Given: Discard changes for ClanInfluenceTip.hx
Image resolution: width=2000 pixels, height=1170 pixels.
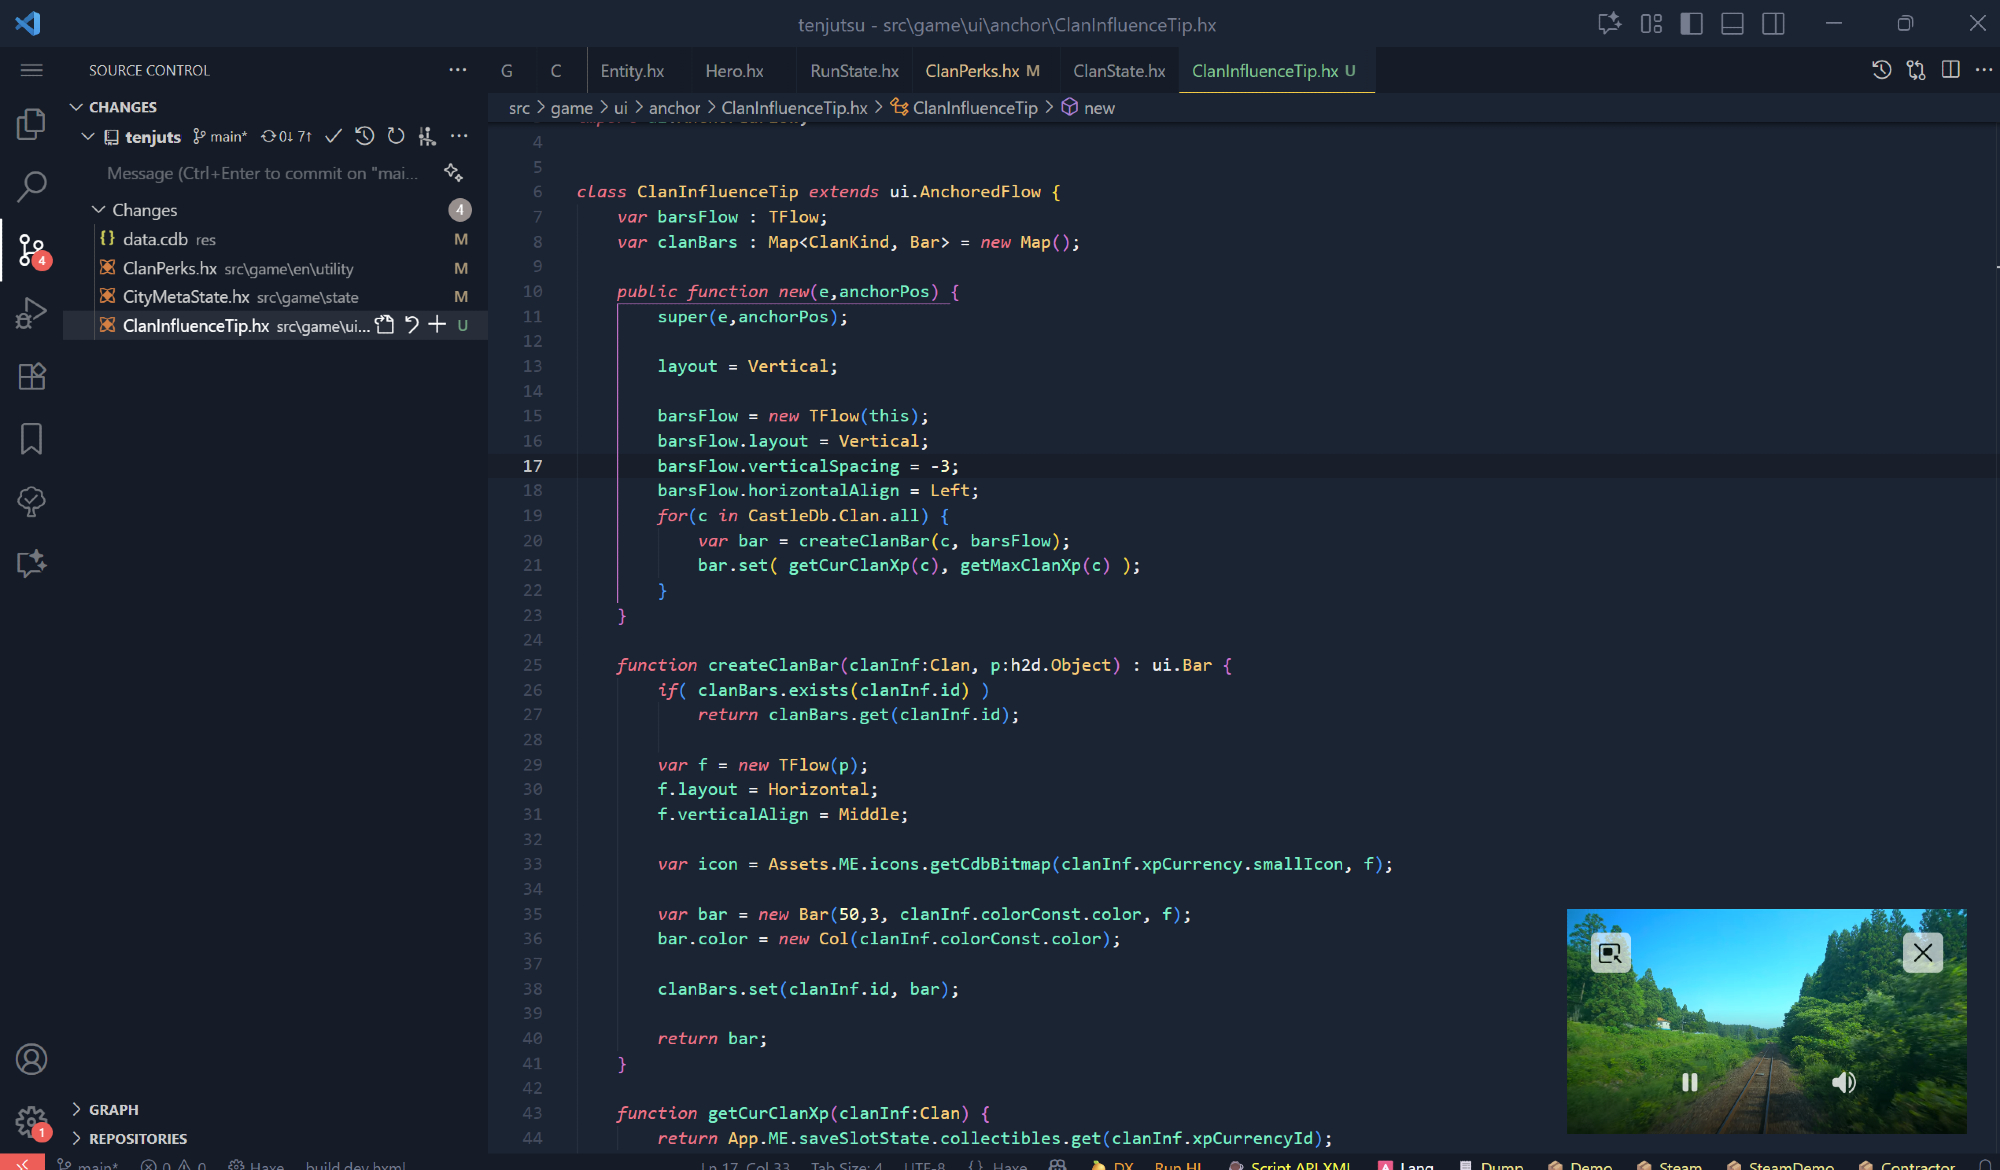Looking at the screenshot, I should (411, 325).
